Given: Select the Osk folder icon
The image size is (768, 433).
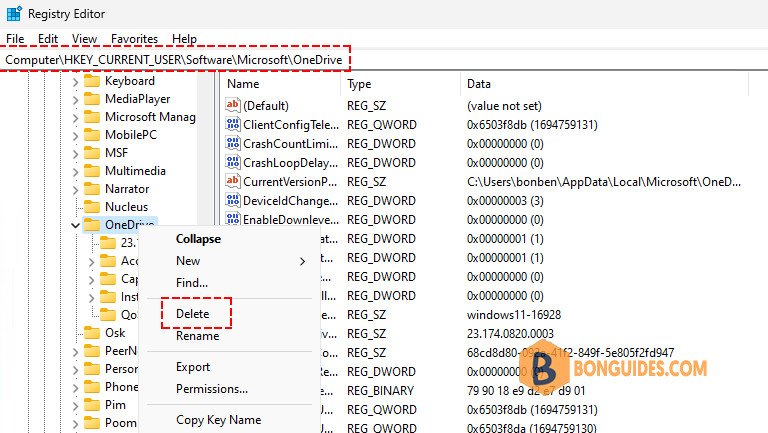Looking at the screenshot, I should pyautogui.click(x=92, y=333).
